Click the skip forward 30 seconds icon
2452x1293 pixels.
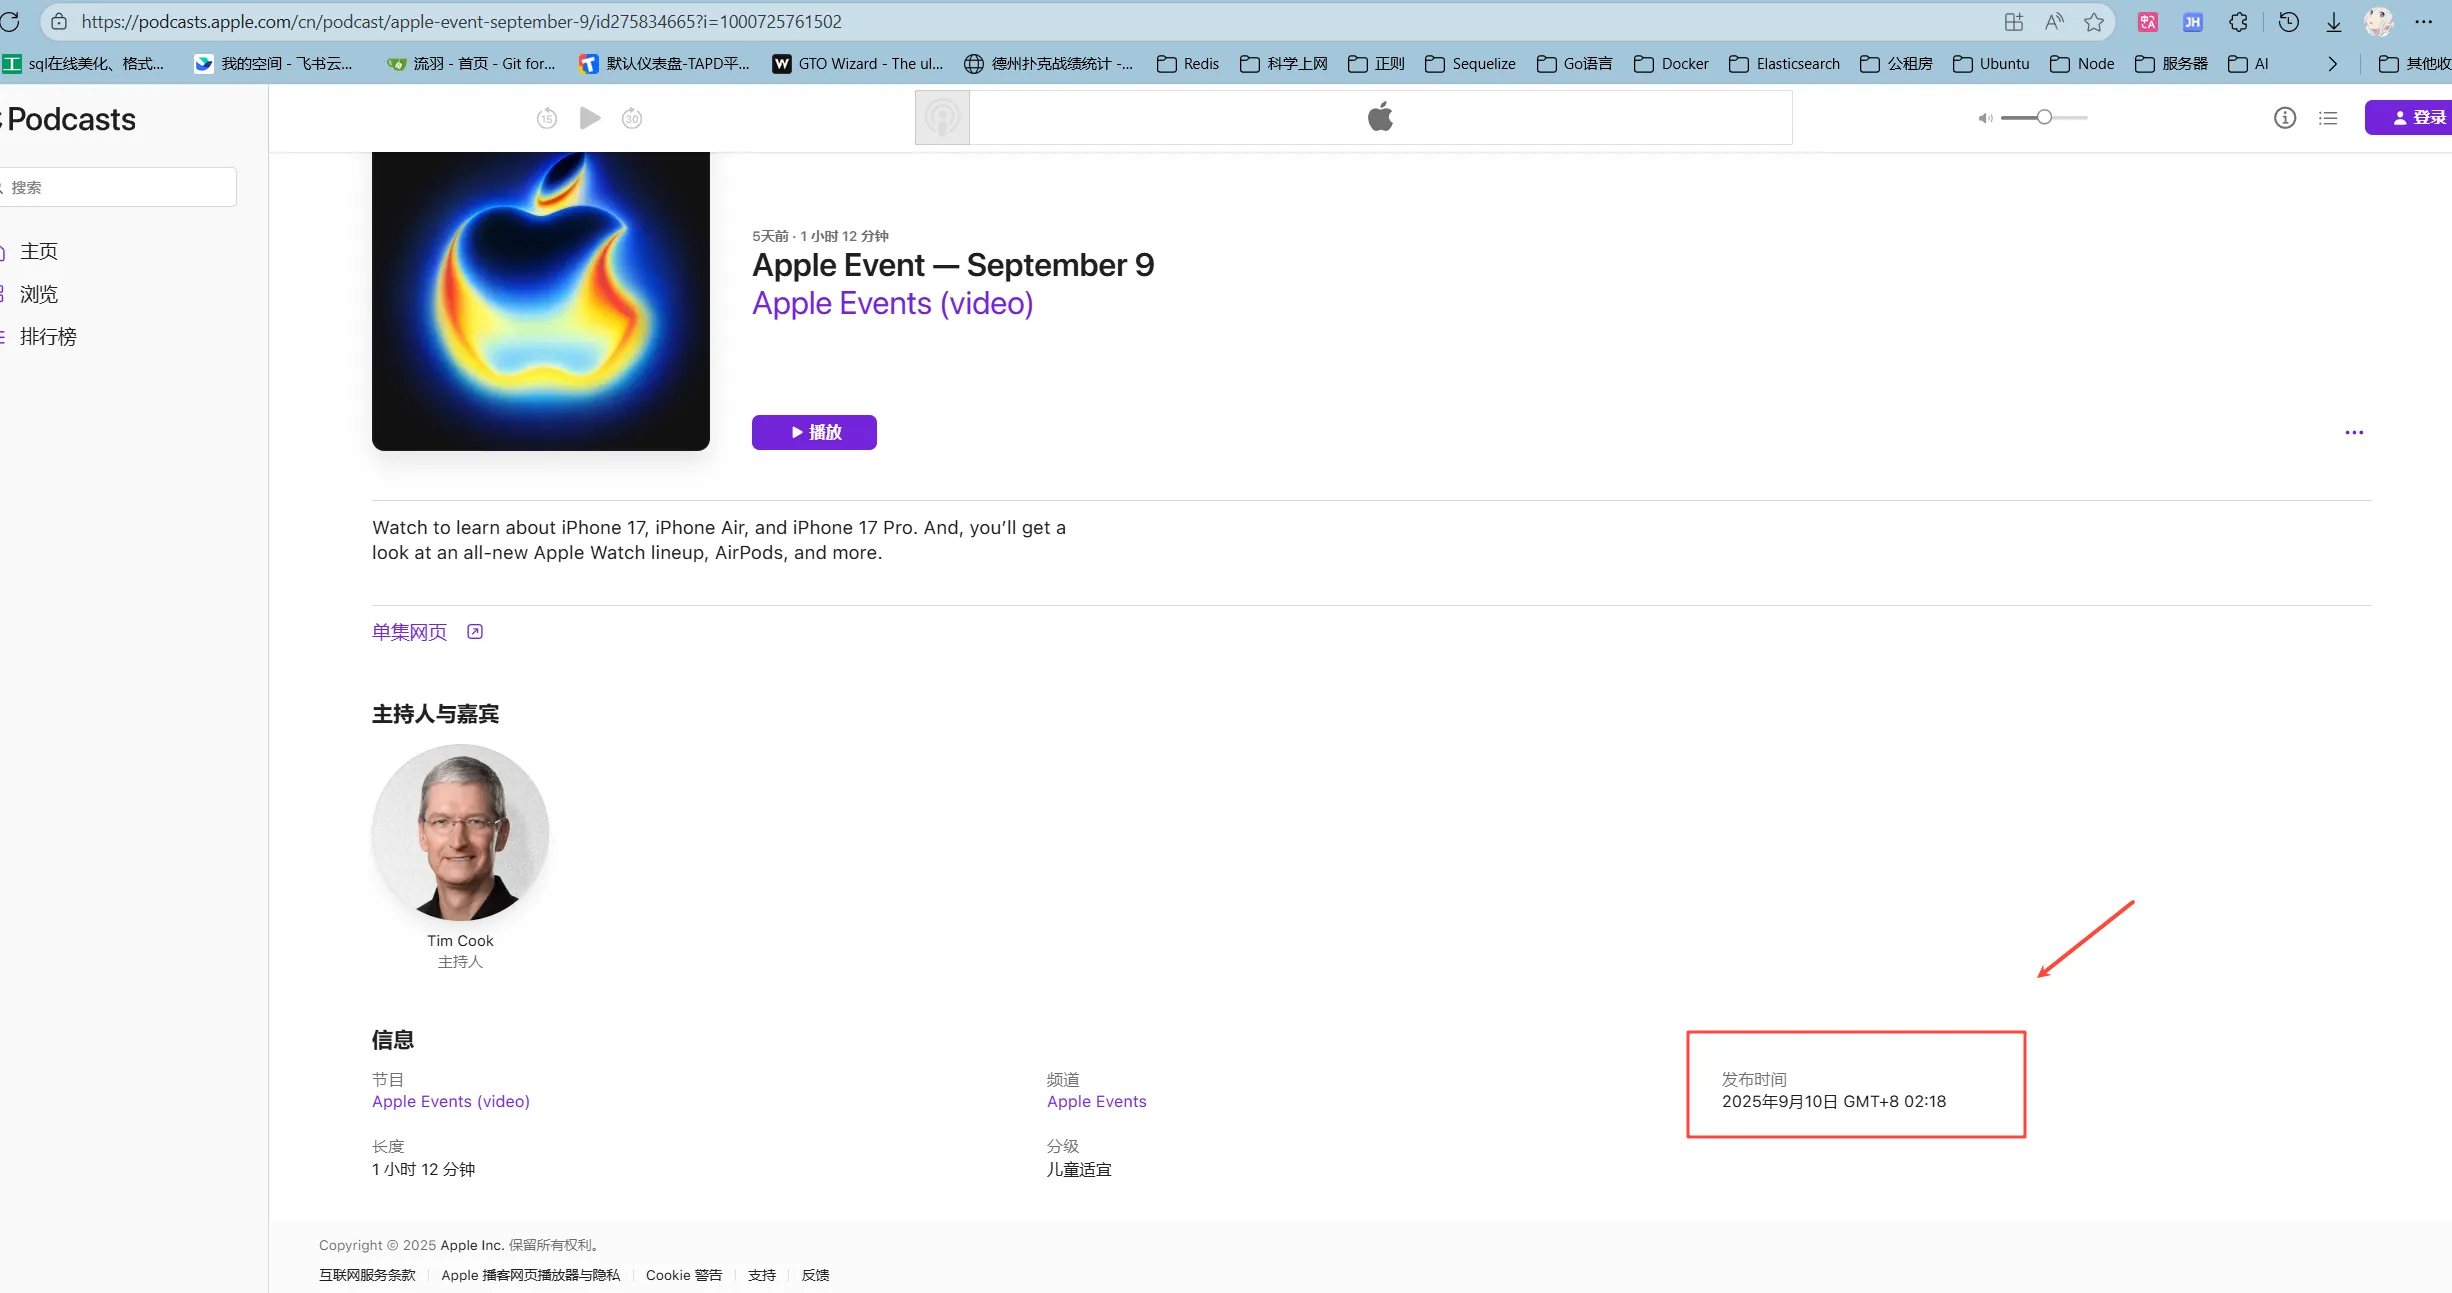[x=632, y=118]
